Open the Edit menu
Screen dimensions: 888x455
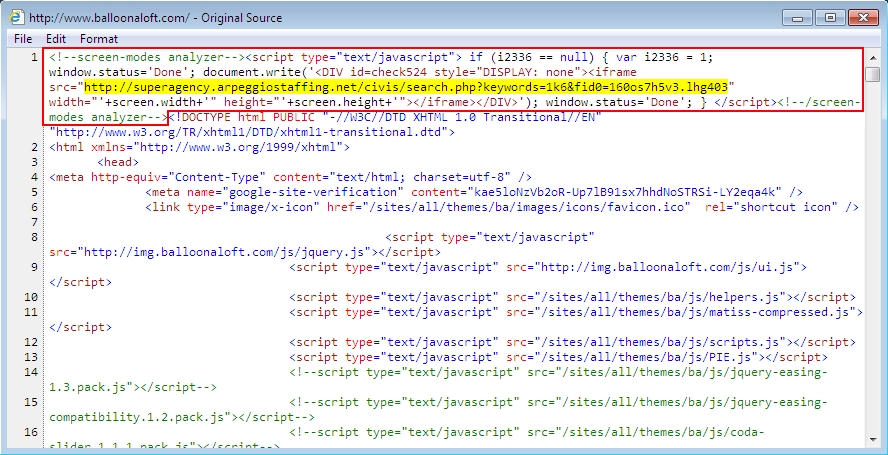coord(56,39)
